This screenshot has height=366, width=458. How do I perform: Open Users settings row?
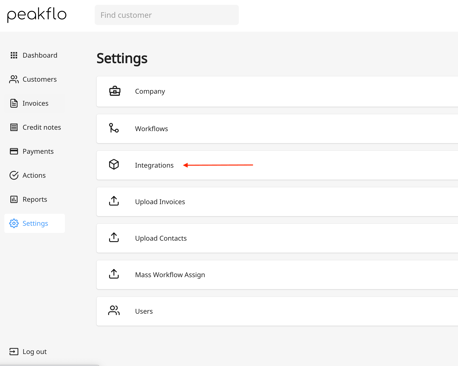click(277, 311)
